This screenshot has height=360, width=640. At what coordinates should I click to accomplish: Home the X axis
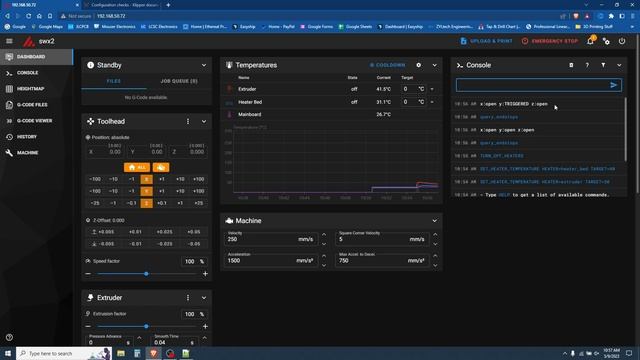[x=147, y=179]
